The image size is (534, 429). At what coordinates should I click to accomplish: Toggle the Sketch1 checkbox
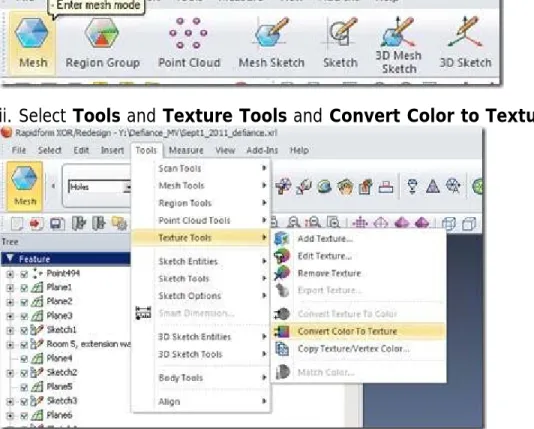[23, 330]
